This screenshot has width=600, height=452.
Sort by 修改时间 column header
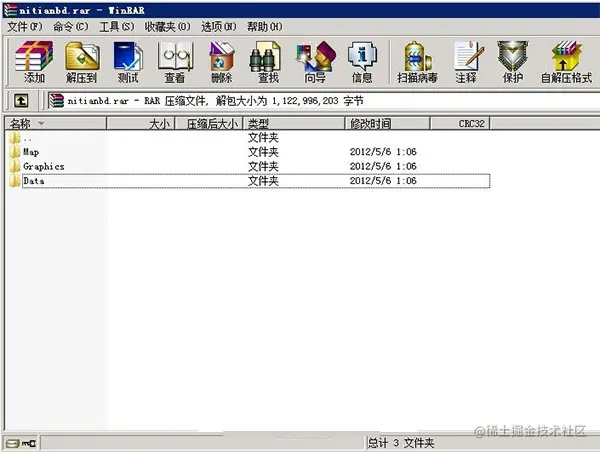(x=388, y=124)
